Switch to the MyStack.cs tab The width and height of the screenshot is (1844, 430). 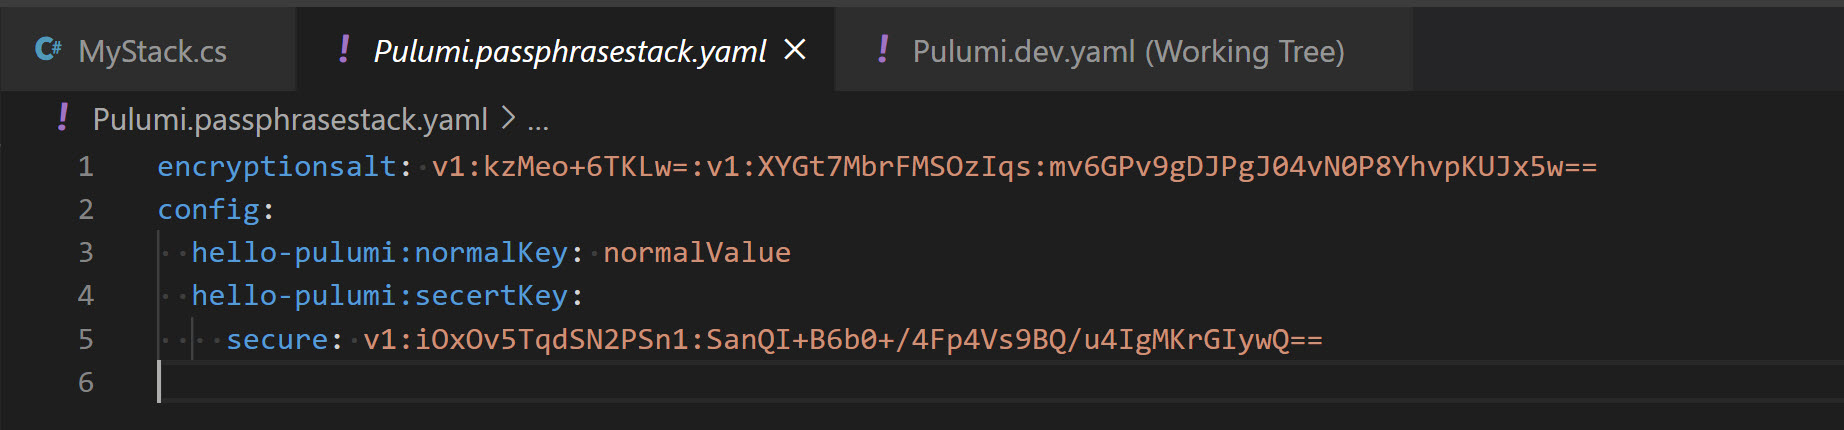coord(148,50)
